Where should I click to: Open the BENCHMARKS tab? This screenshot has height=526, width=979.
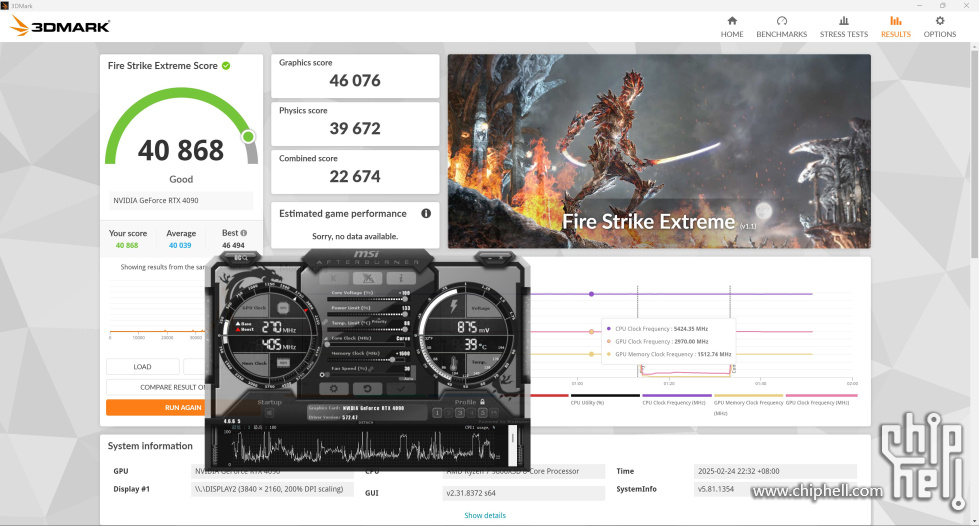point(782,27)
